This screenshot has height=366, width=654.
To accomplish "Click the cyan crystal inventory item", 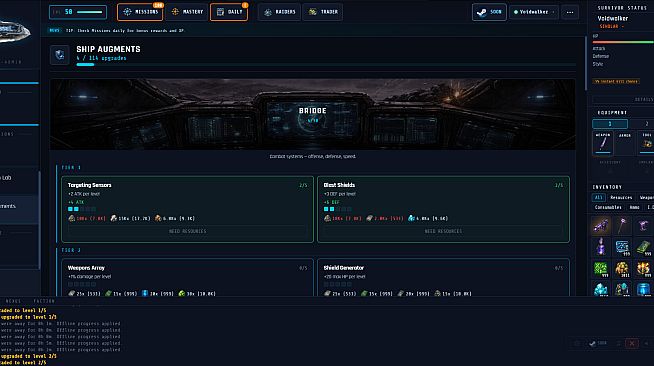I will pos(601,288).
